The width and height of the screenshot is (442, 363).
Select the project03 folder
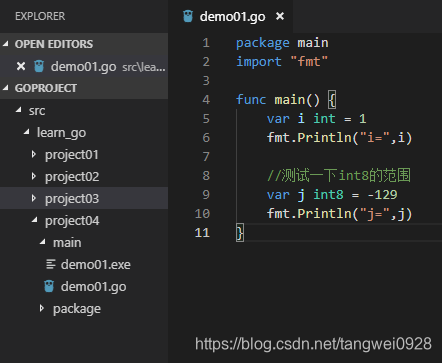pos(72,199)
